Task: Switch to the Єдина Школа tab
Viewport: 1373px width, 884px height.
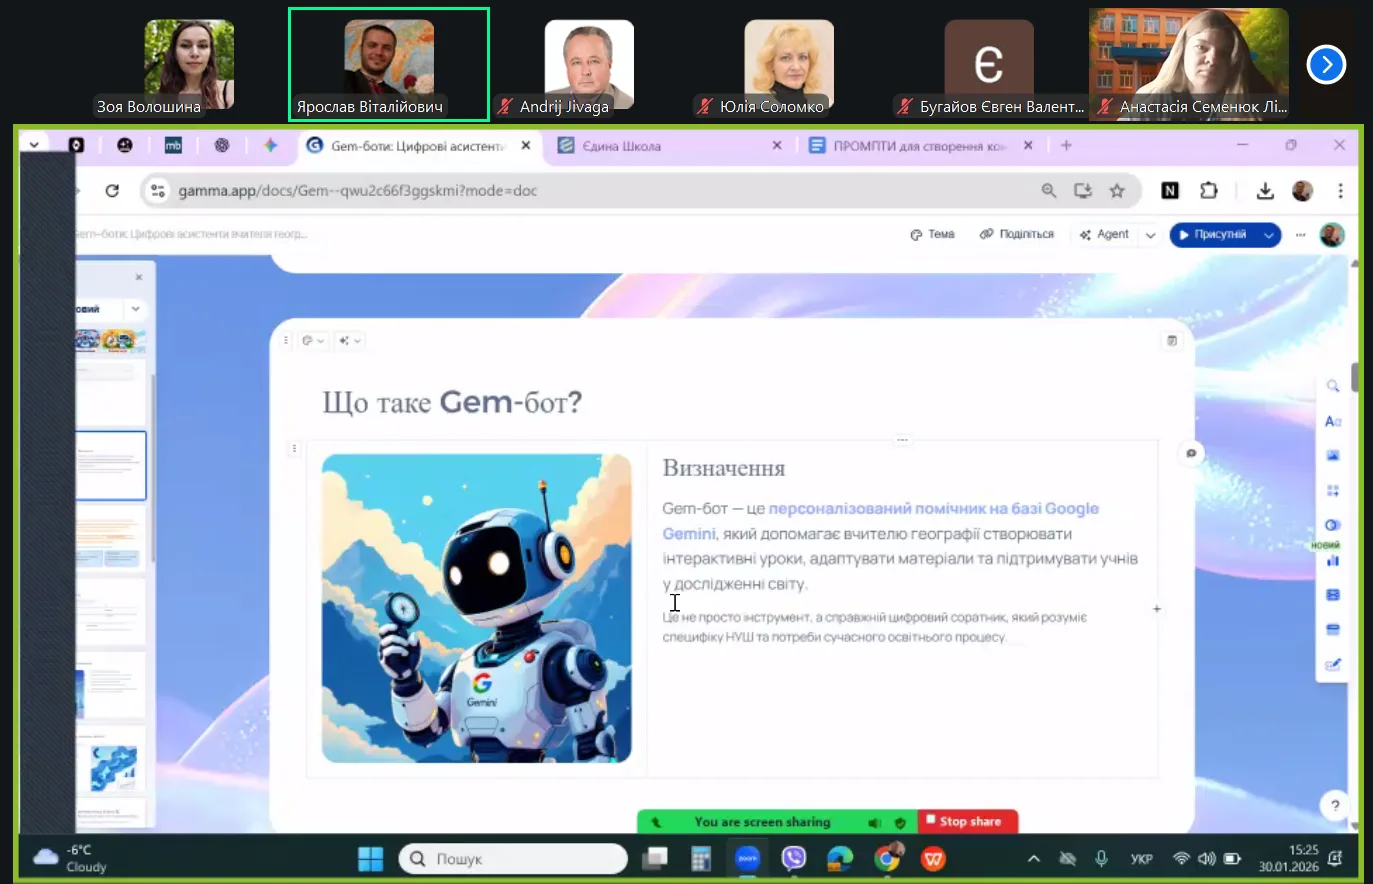Action: pyautogui.click(x=668, y=146)
